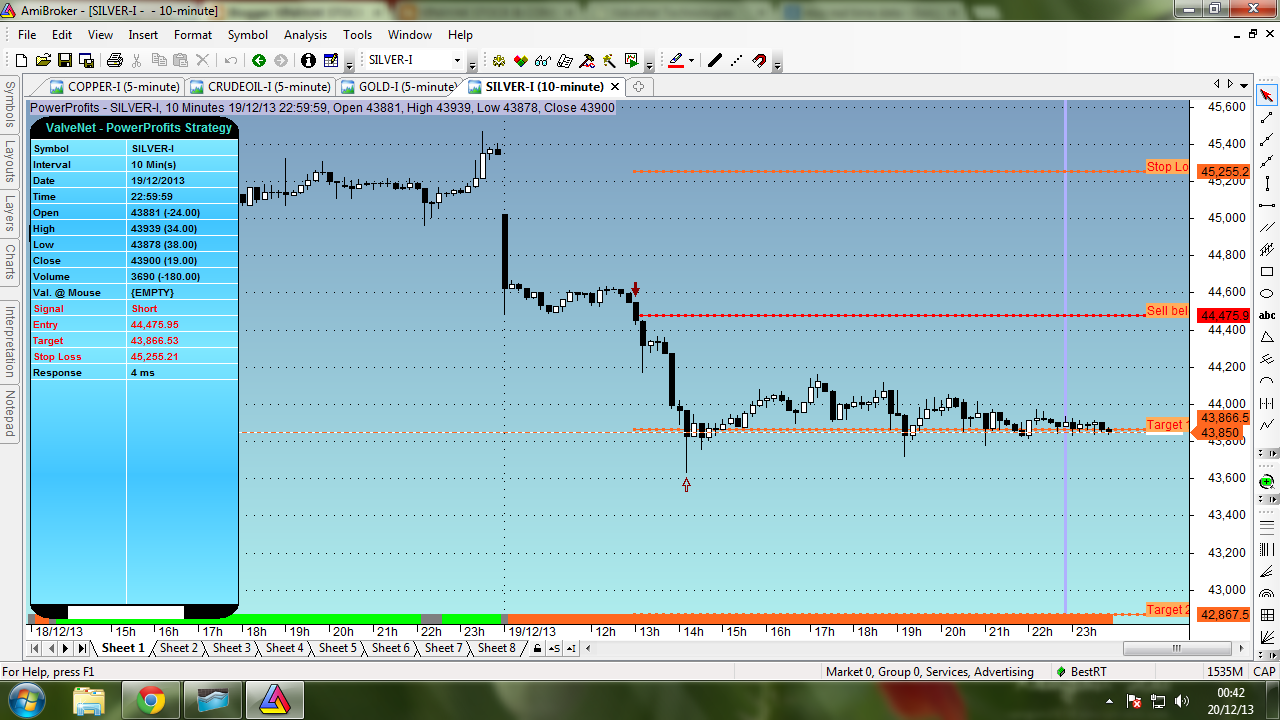Switch to the CRUDEOIL-I (5-minute) tab

click(260, 87)
